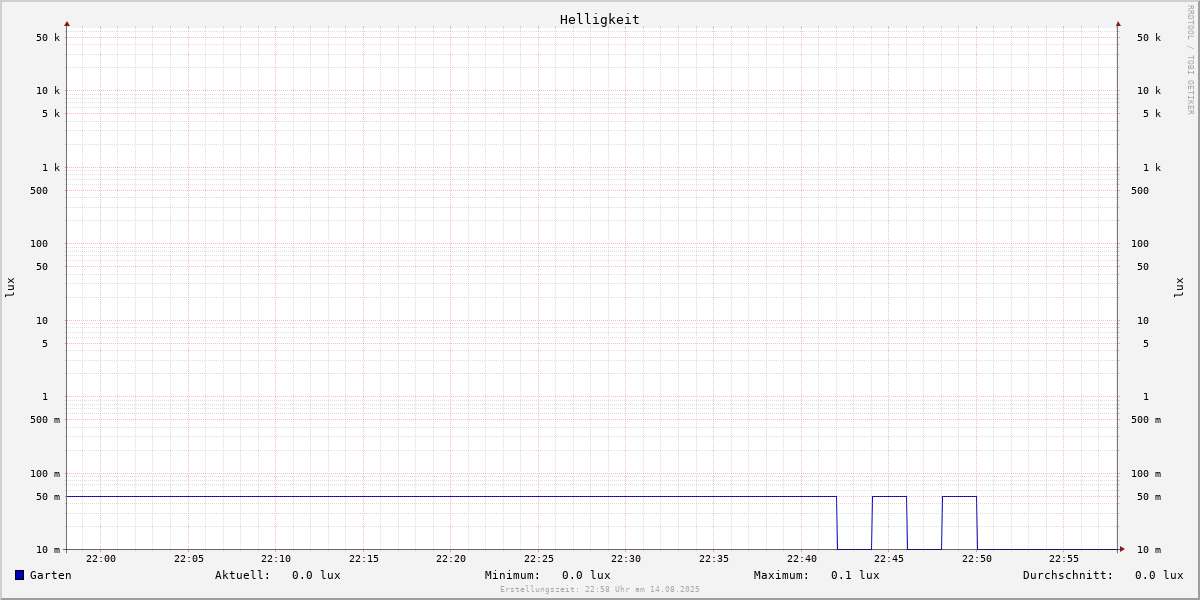This screenshot has height=600, width=1200.
Task: Click the blue pulse peak near 22:45
Action: tap(889, 496)
